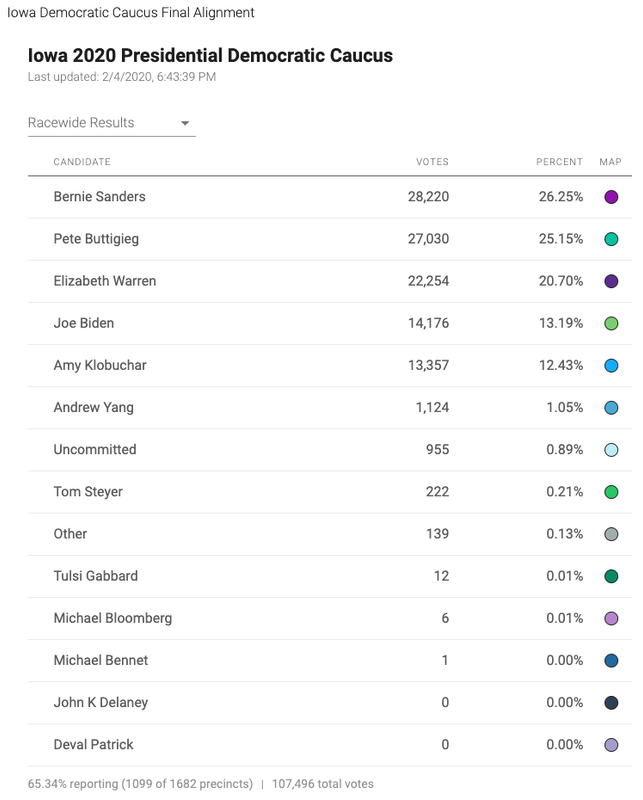
Task: Click Pete Buttigieg's teal map color dot
Action: (x=611, y=239)
